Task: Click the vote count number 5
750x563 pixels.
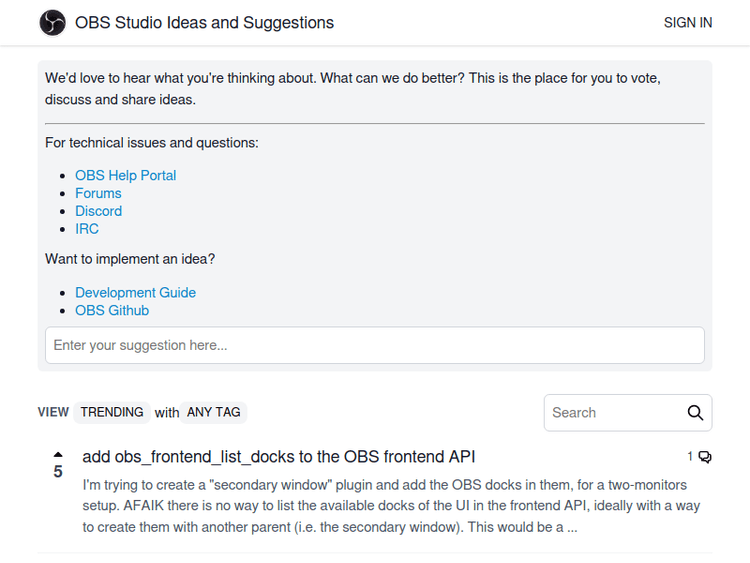Action: click(x=58, y=472)
